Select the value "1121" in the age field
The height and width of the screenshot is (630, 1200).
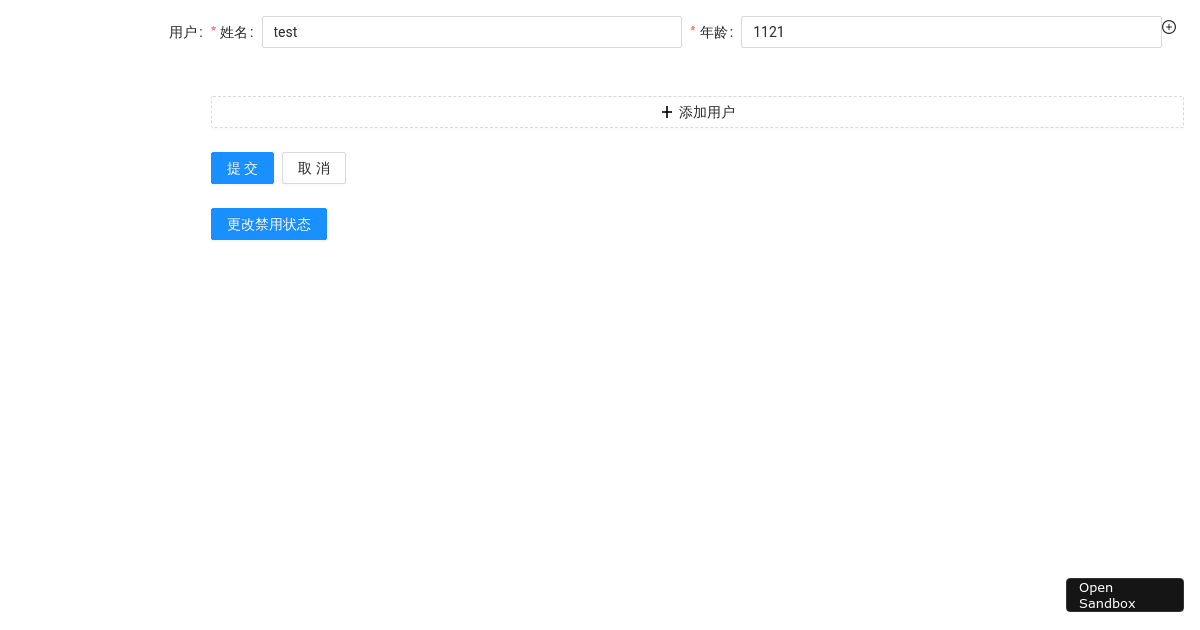coord(768,32)
